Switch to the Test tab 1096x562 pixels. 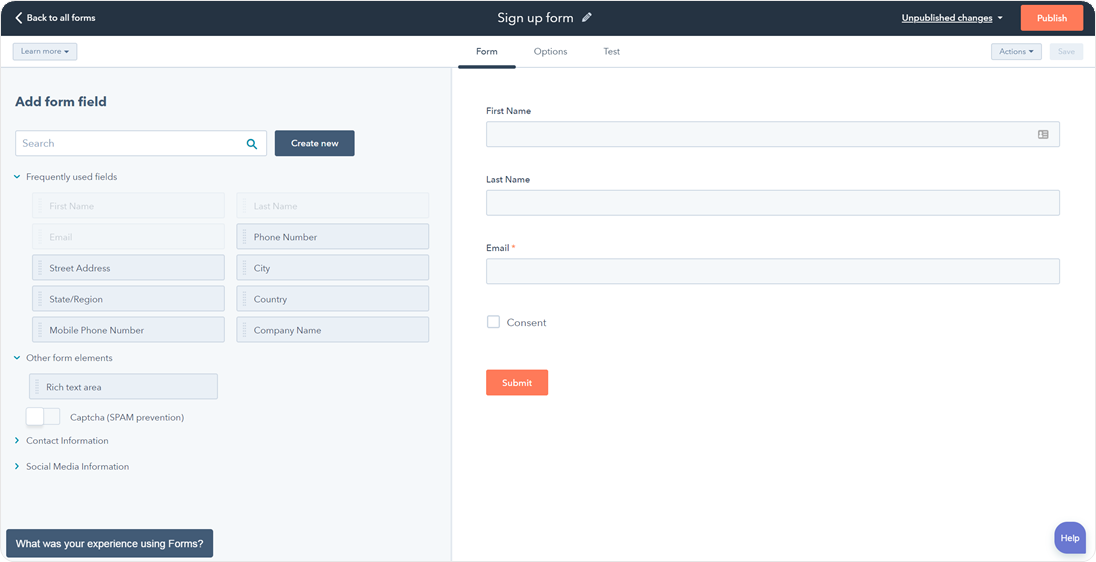click(x=611, y=52)
